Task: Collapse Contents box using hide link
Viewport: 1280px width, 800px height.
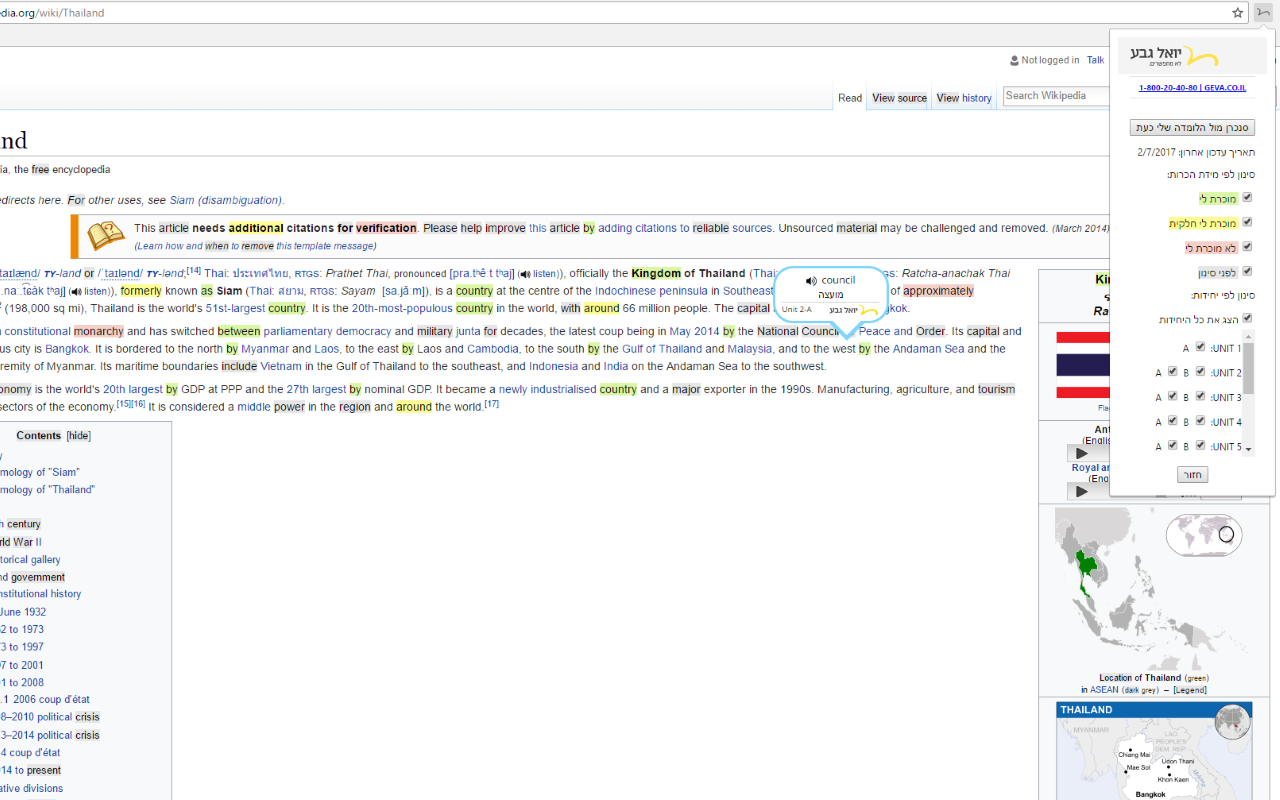Action: [x=78, y=436]
